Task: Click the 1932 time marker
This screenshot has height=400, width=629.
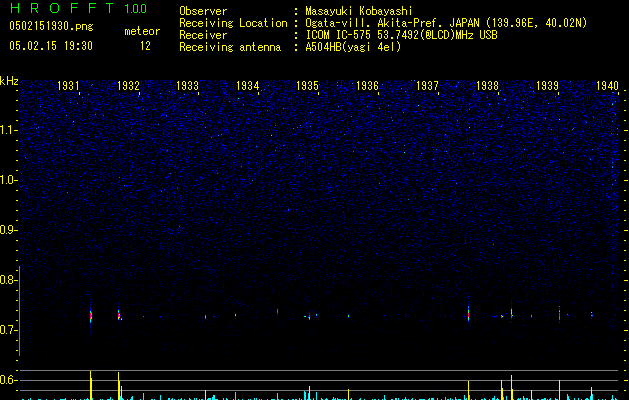Action: click(128, 86)
